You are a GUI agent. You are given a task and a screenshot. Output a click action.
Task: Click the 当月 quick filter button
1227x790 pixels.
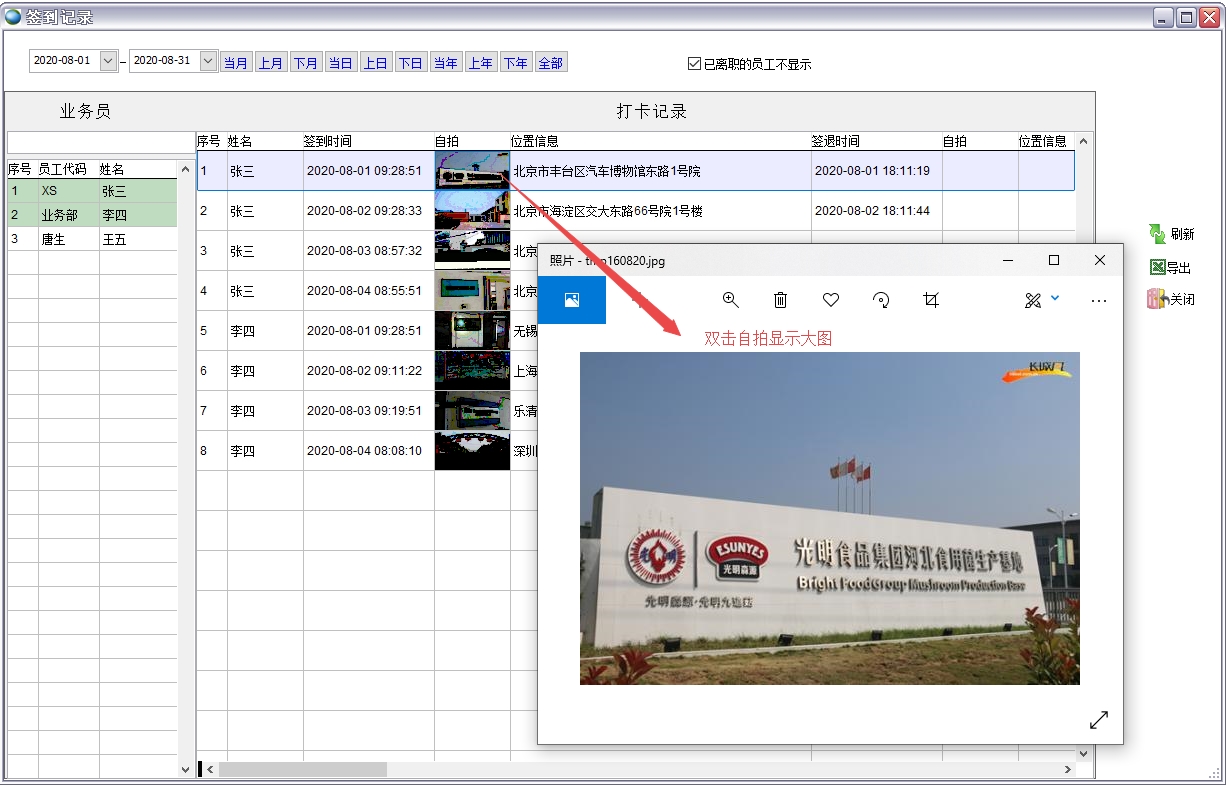[236, 63]
